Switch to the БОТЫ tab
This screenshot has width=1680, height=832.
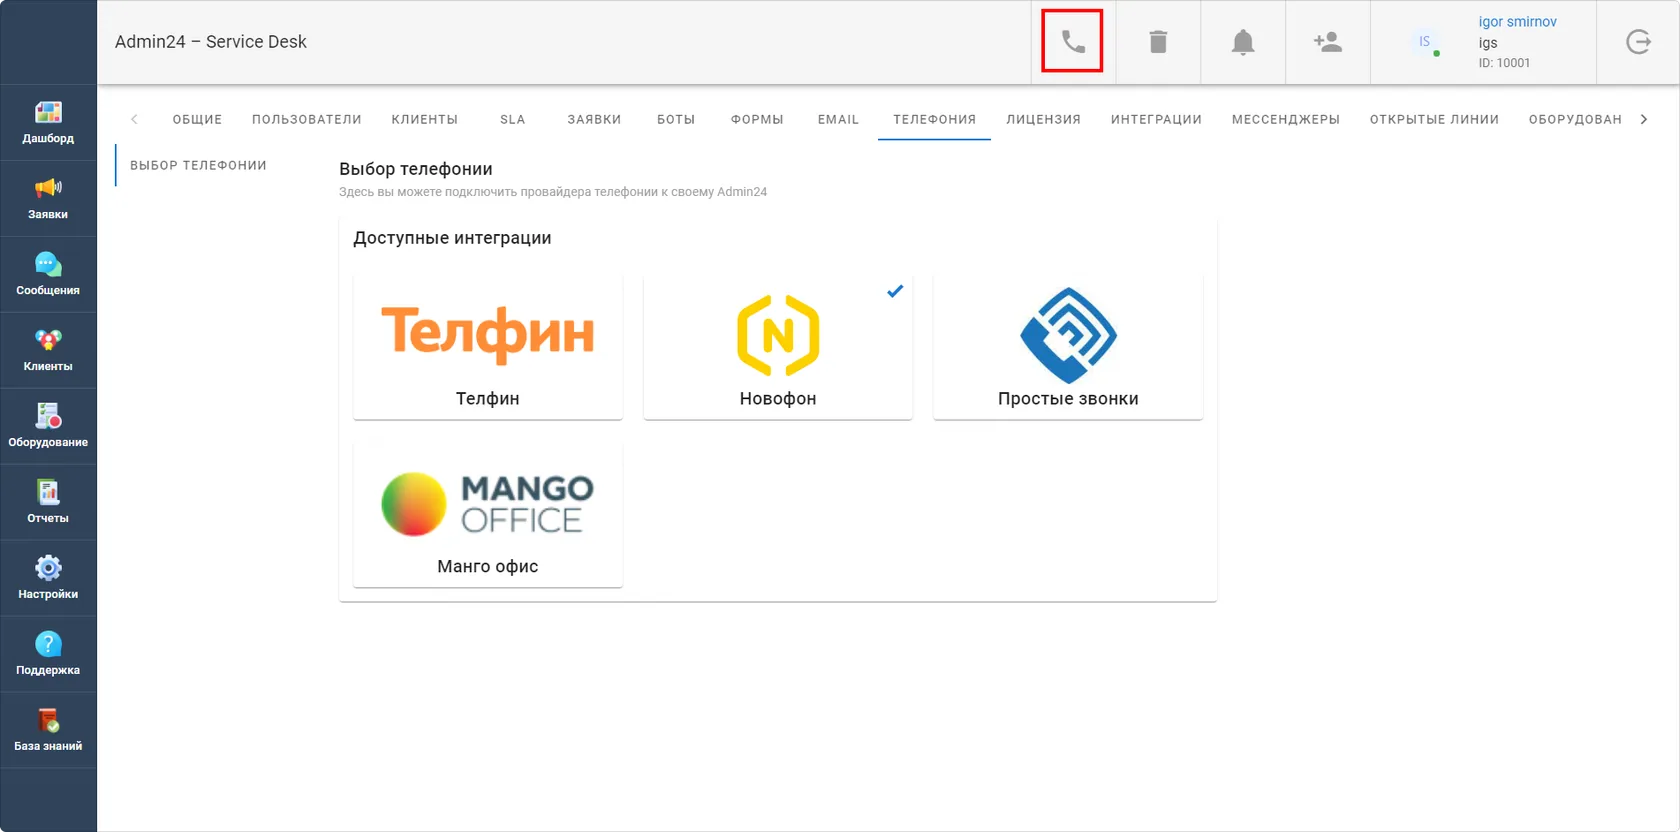pos(676,119)
